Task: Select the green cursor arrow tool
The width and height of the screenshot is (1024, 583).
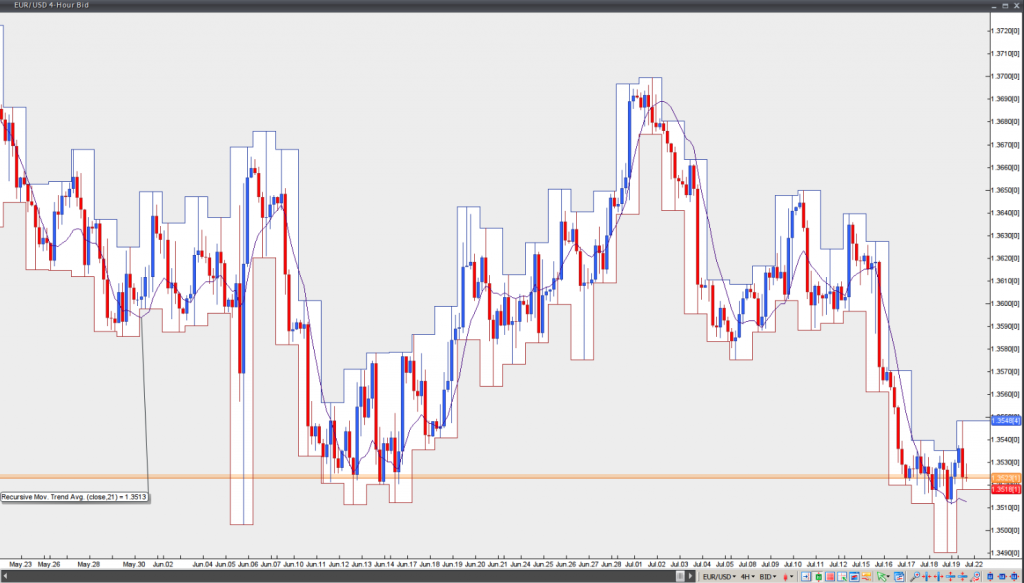Action: [x=883, y=576]
